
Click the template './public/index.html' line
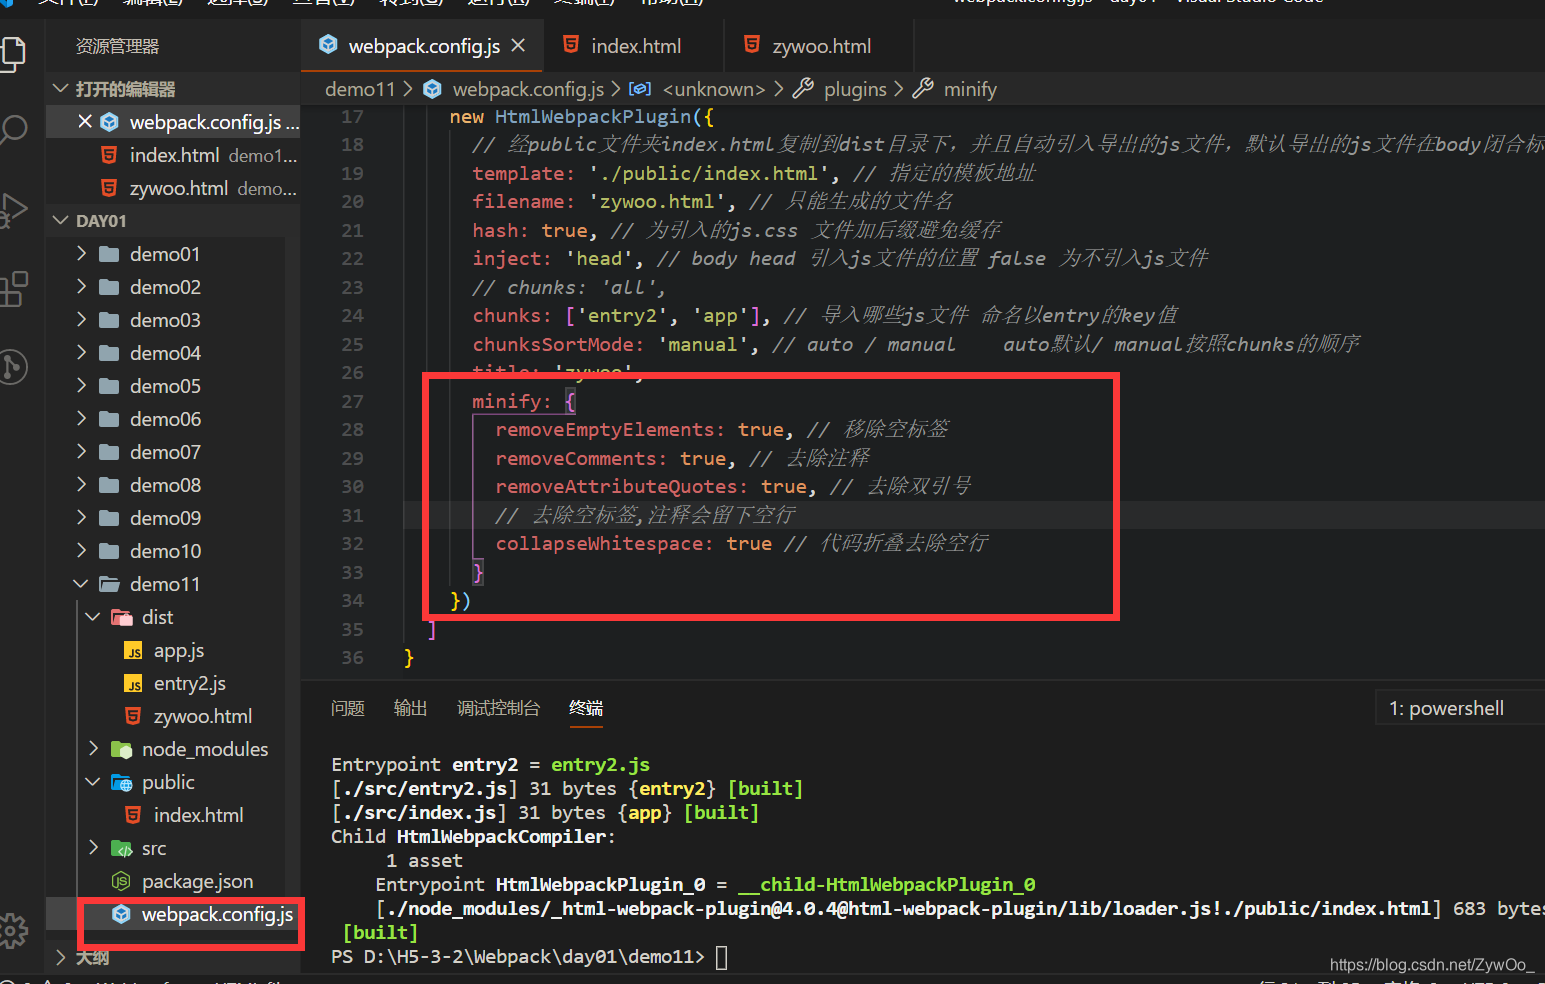[754, 173]
